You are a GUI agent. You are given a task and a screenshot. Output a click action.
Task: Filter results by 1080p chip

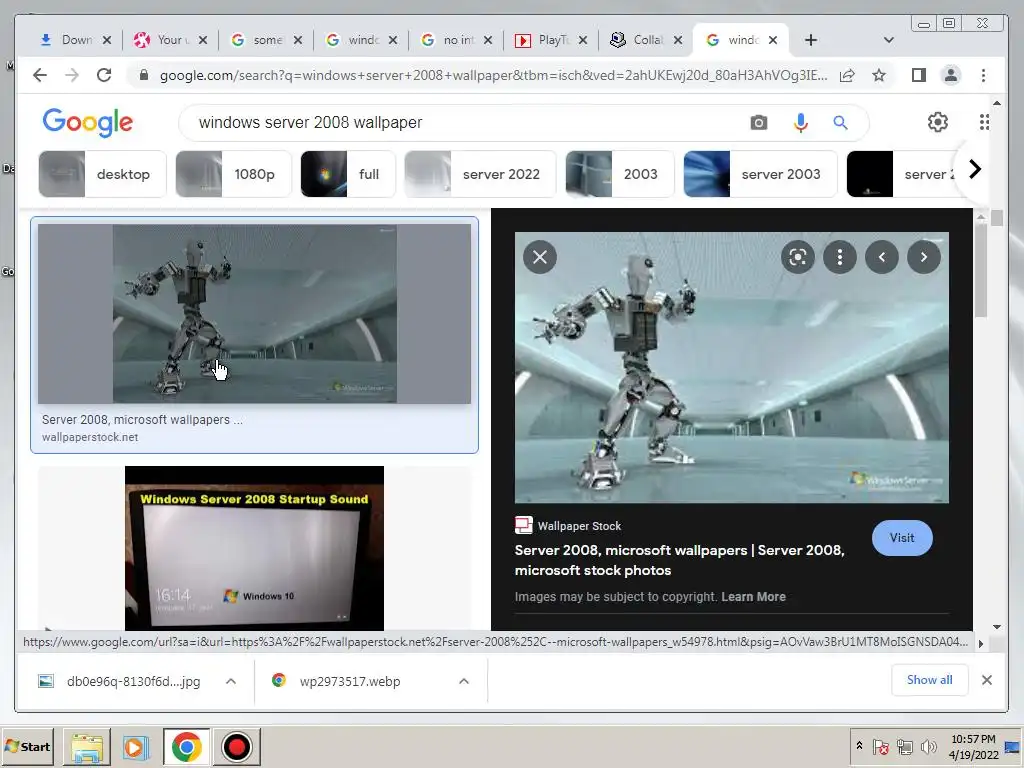[233, 174]
